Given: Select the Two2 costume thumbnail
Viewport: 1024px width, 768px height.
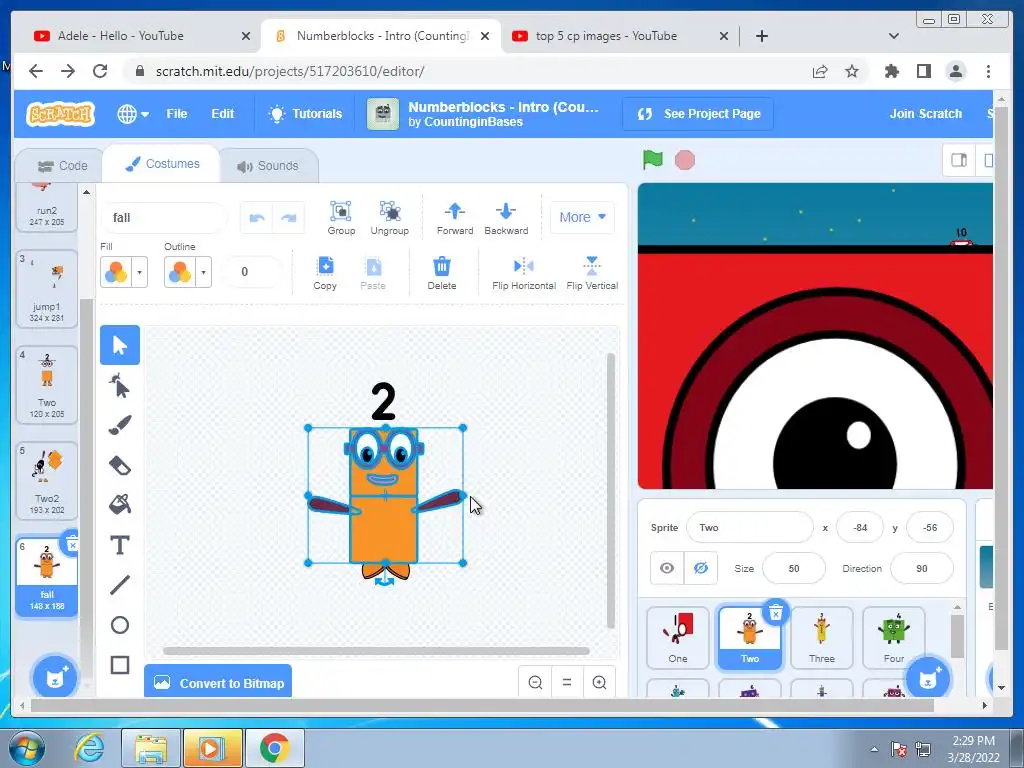Looking at the screenshot, I should (46, 481).
